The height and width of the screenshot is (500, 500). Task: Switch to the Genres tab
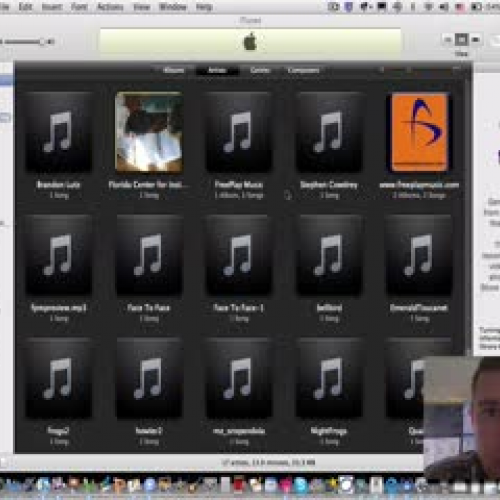(x=260, y=70)
